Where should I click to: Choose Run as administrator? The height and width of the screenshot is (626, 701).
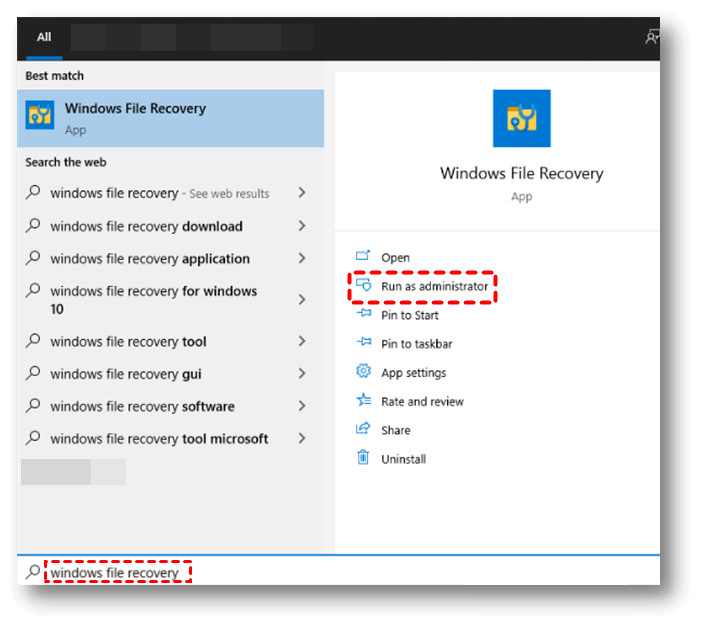pyautogui.click(x=434, y=286)
